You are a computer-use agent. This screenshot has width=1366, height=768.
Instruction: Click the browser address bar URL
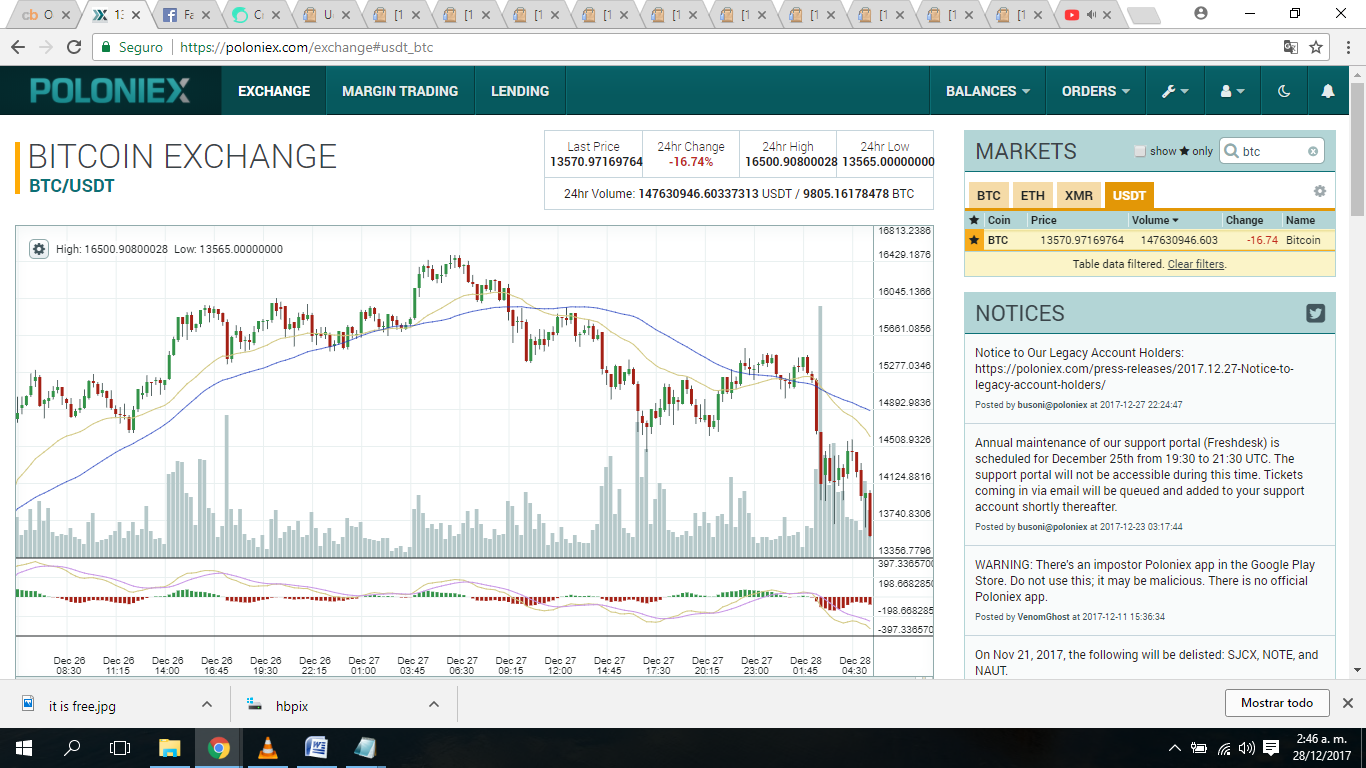point(306,47)
